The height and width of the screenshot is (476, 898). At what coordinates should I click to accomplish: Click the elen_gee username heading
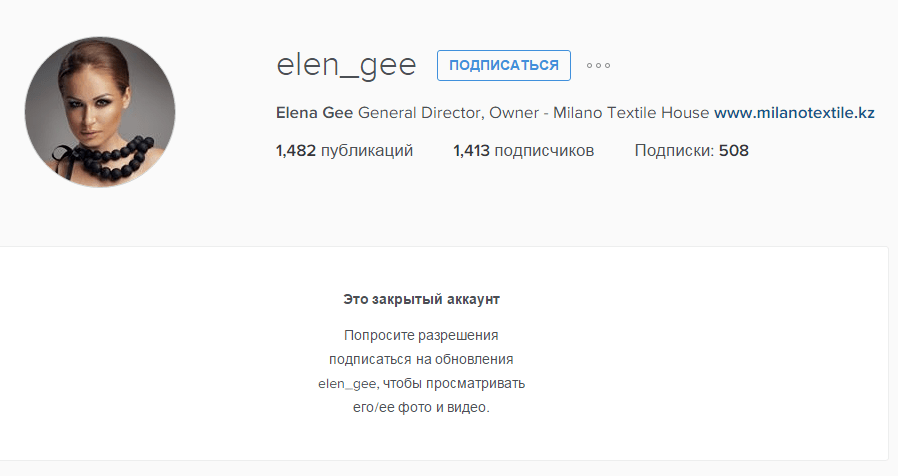pos(346,65)
